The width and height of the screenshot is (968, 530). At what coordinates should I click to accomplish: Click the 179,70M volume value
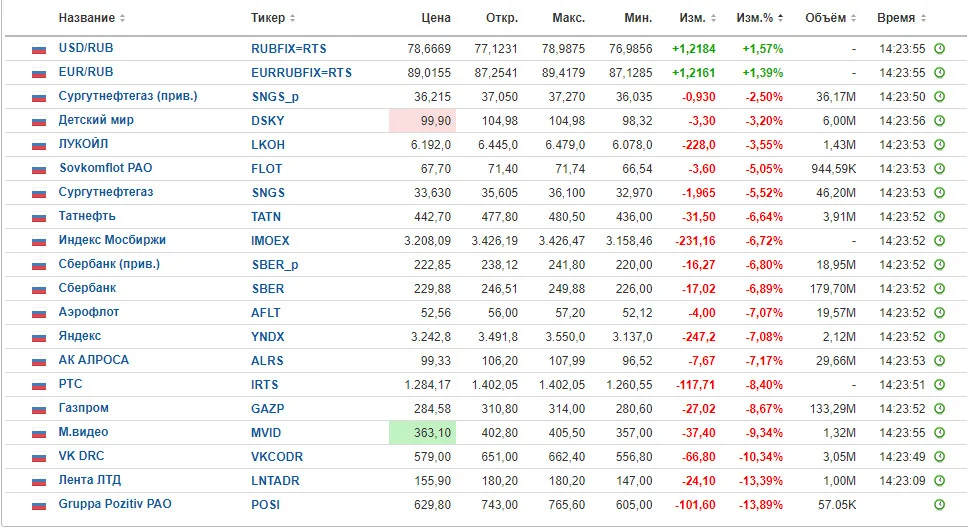tap(833, 289)
